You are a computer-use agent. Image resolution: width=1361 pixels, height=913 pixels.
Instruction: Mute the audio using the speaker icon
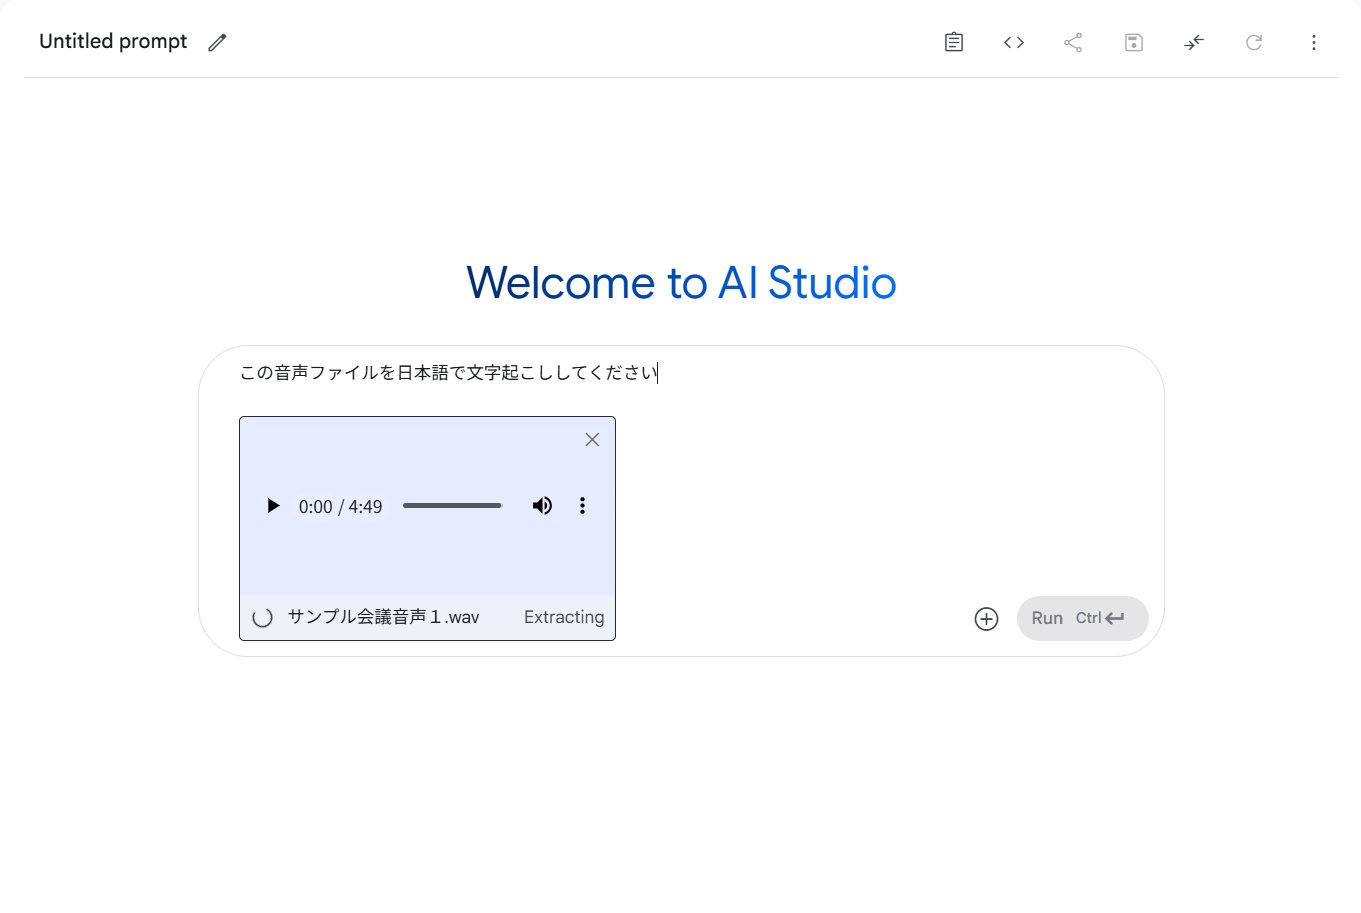pyautogui.click(x=542, y=506)
